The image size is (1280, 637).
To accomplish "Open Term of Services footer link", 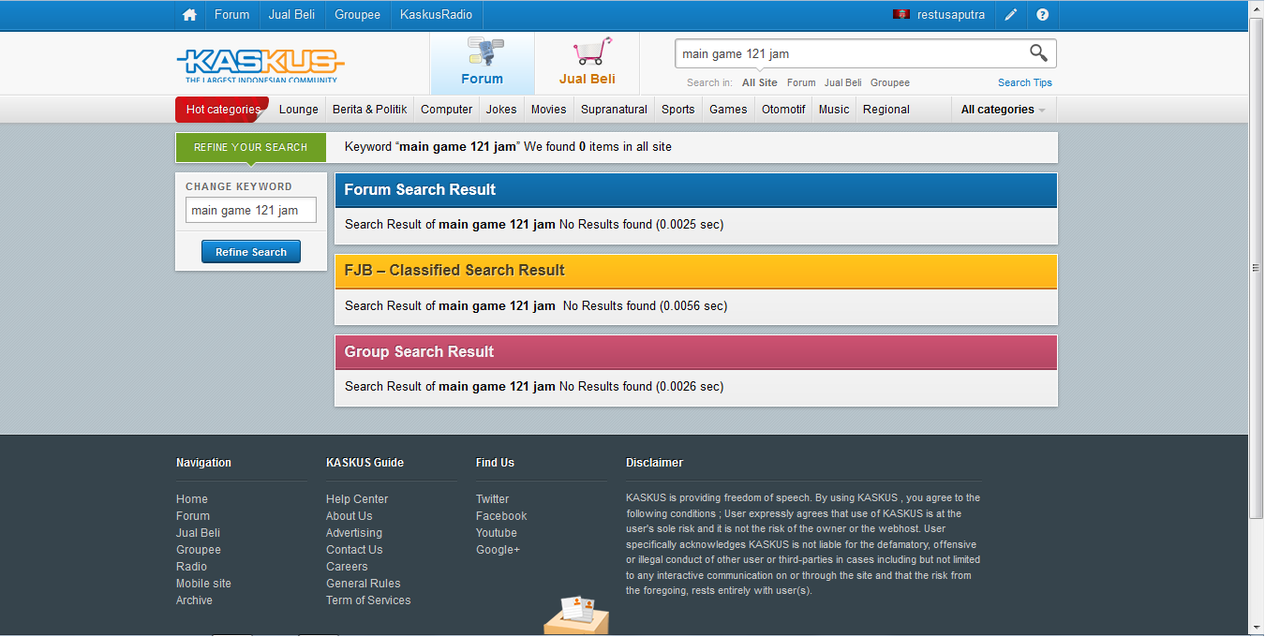I will [368, 601].
